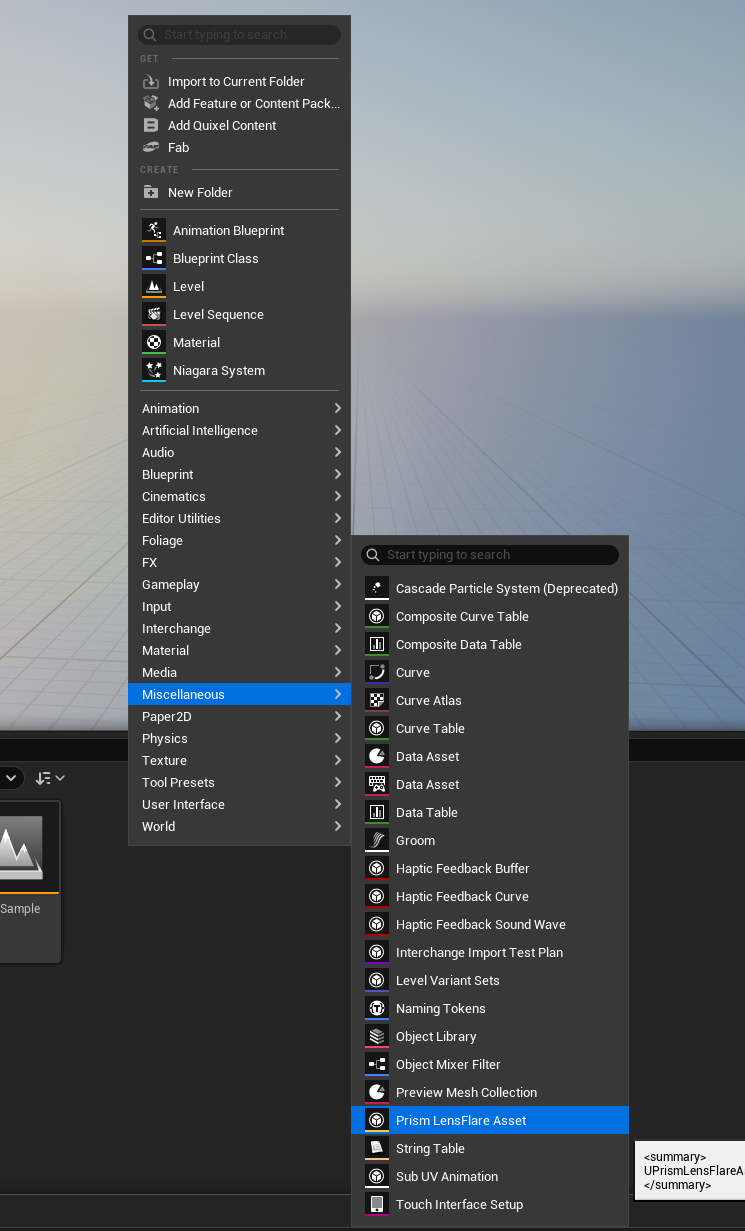Click the Blueprint Class icon
This screenshot has height=1231, width=745.
(x=153, y=258)
